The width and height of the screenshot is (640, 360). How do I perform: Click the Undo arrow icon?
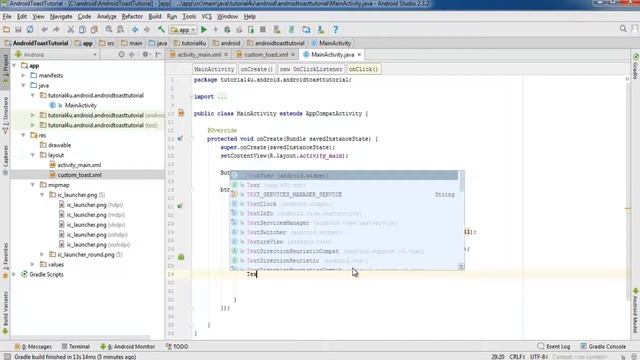coord(44,29)
